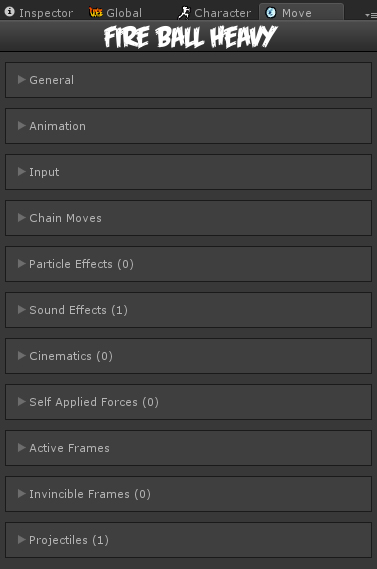Open the Chain Moves foldout
377x569 pixels.
188,218
